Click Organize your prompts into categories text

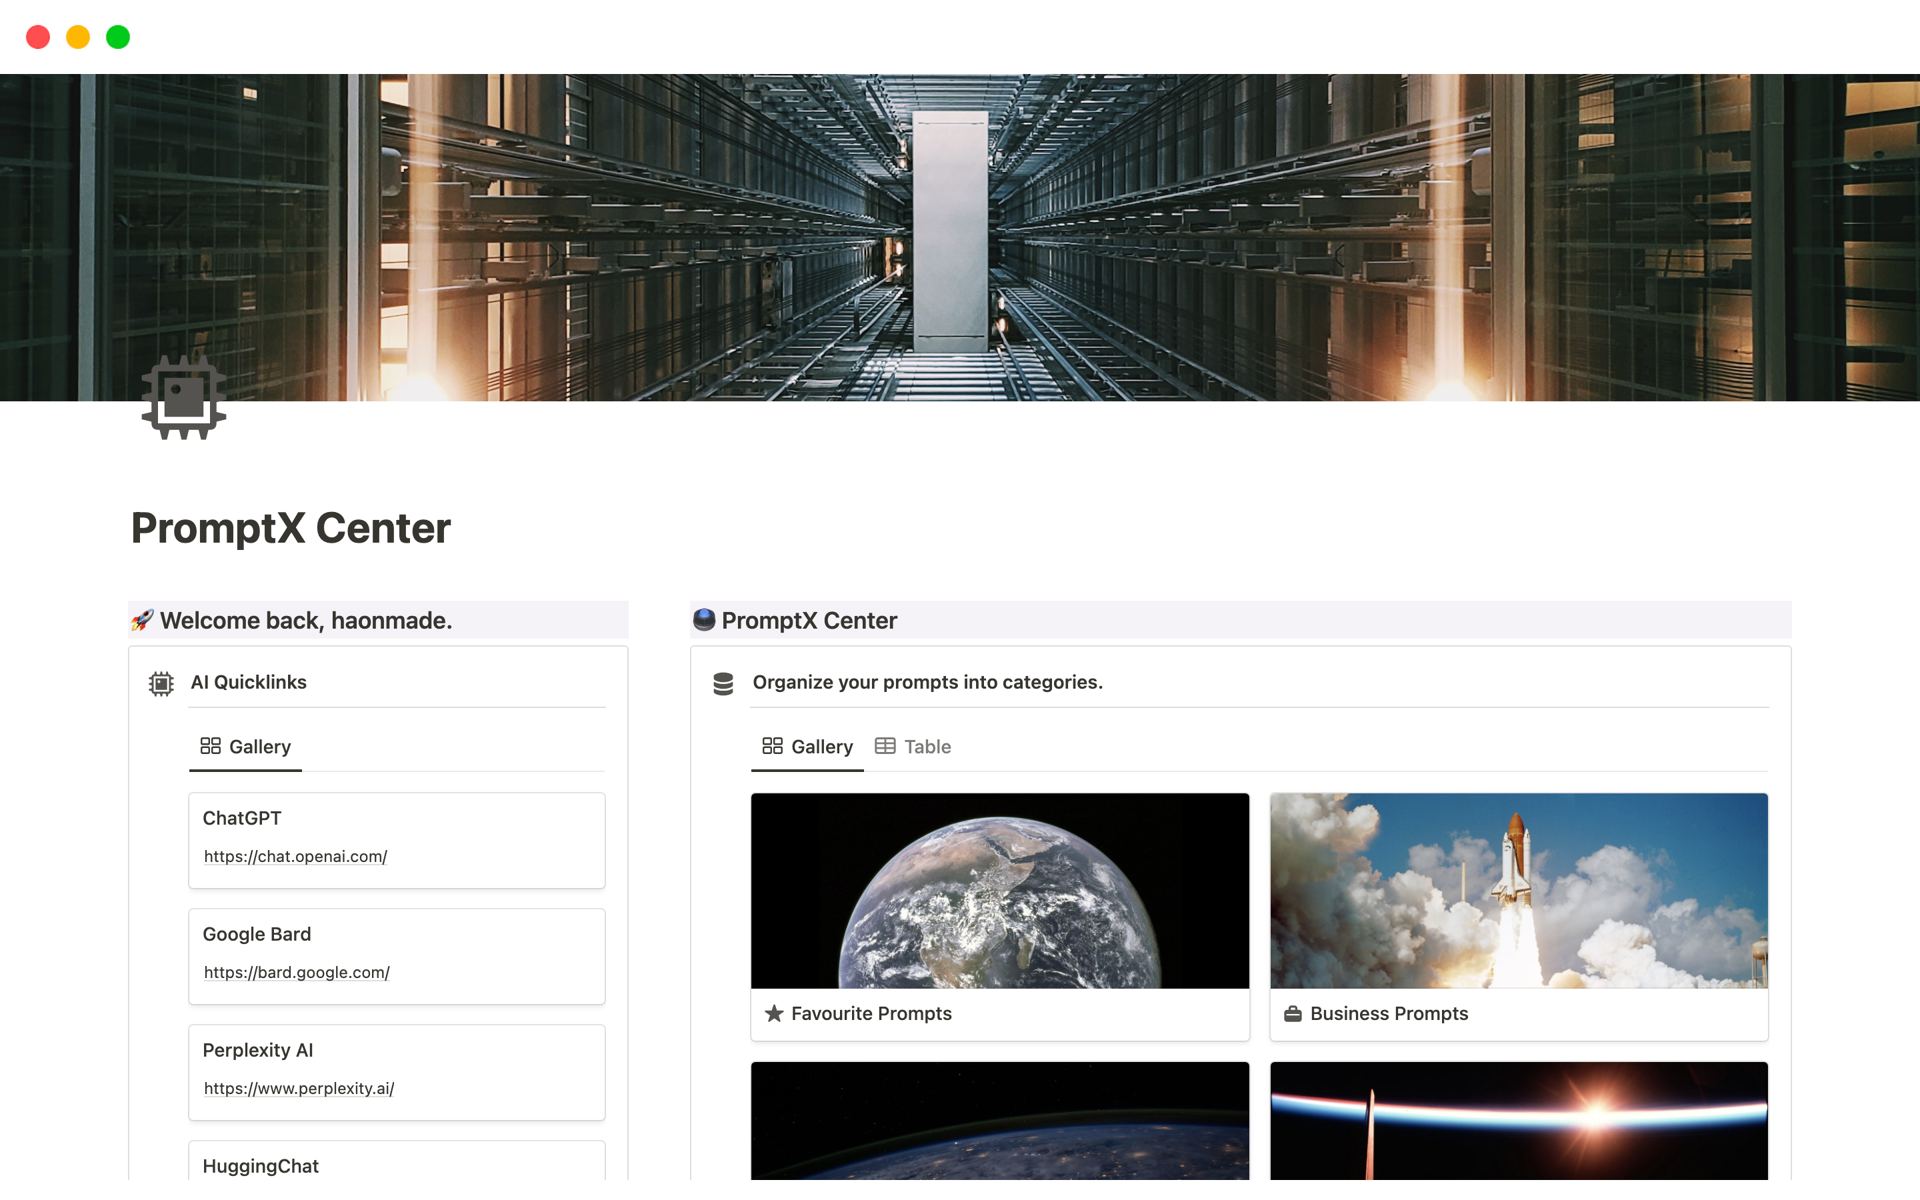[x=927, y=682]
